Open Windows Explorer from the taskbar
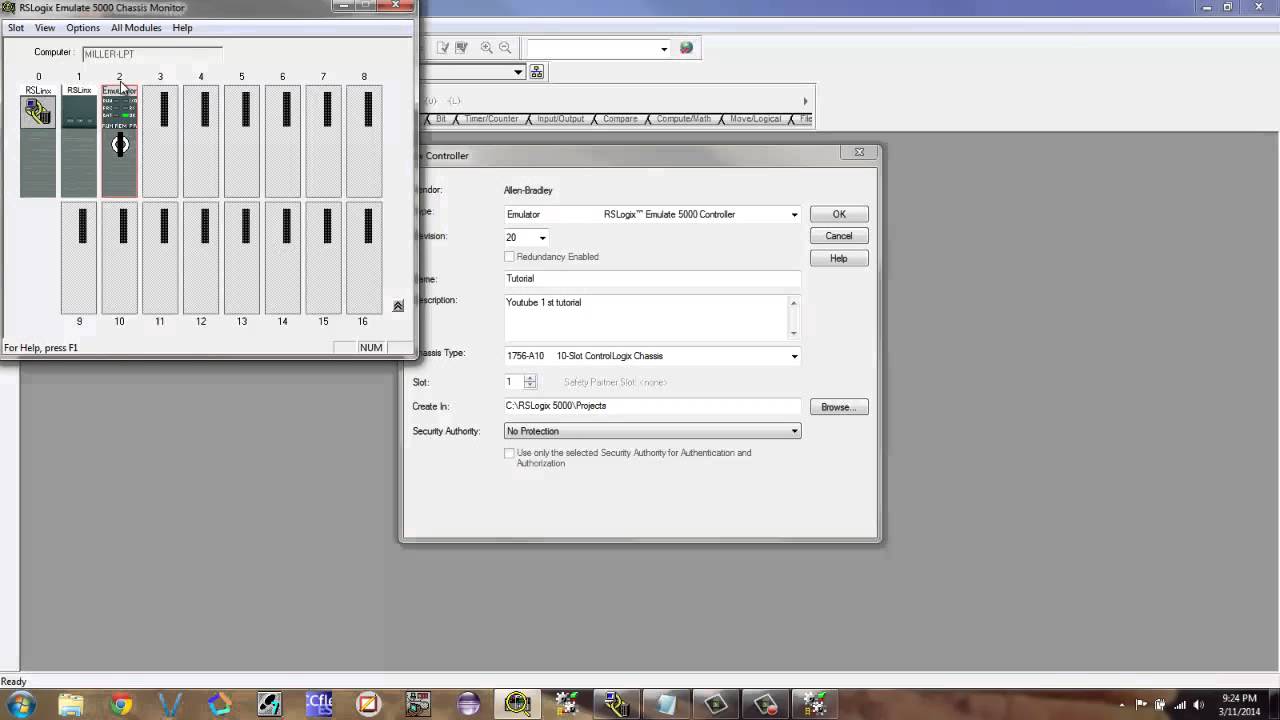 (70, 704)
